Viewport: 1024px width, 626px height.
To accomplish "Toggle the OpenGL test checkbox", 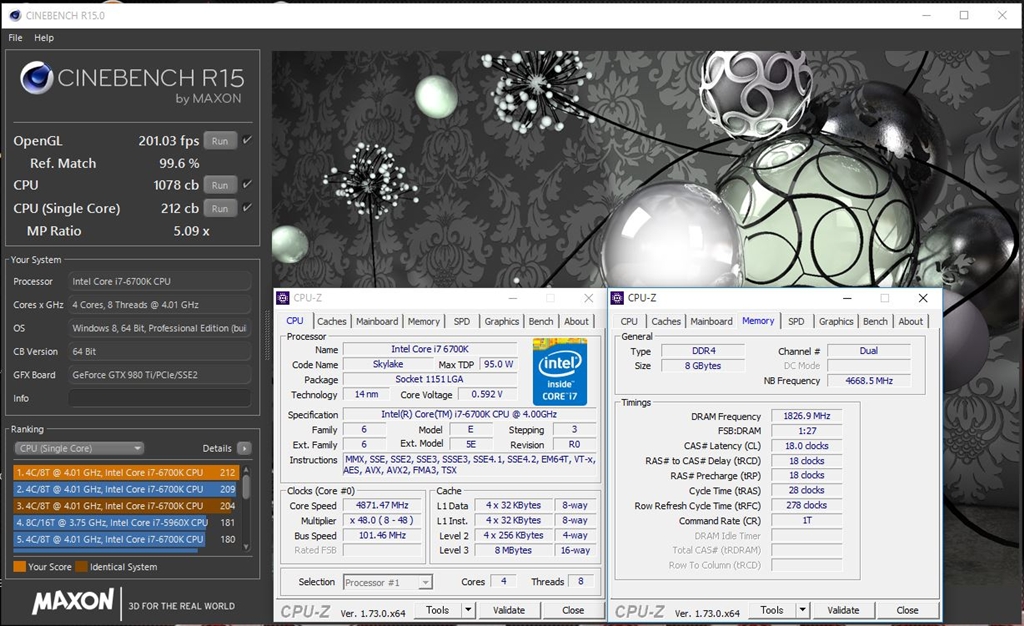I will 247,140.
